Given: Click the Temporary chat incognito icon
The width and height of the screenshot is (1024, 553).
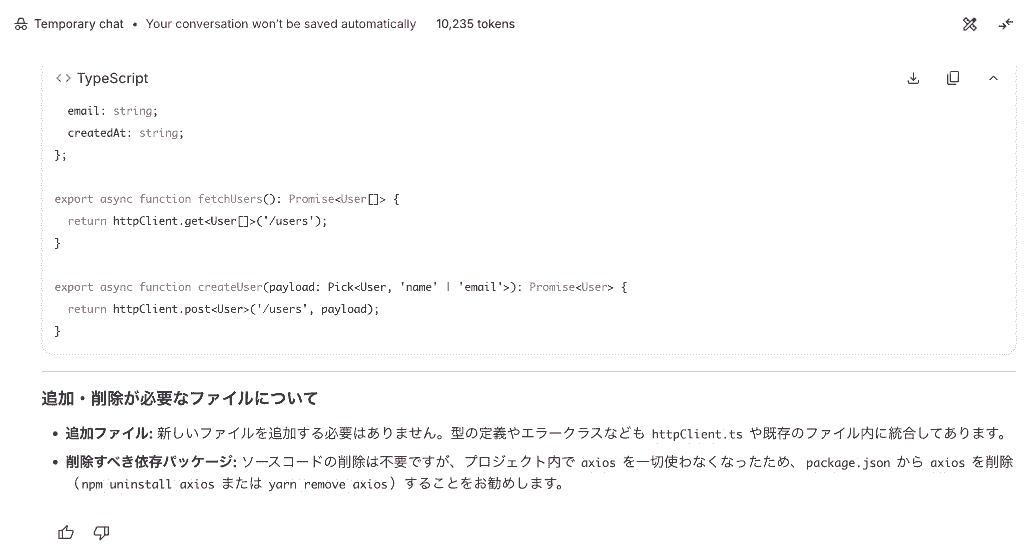Looking at the screenshot, I should [x=21, y=24].
